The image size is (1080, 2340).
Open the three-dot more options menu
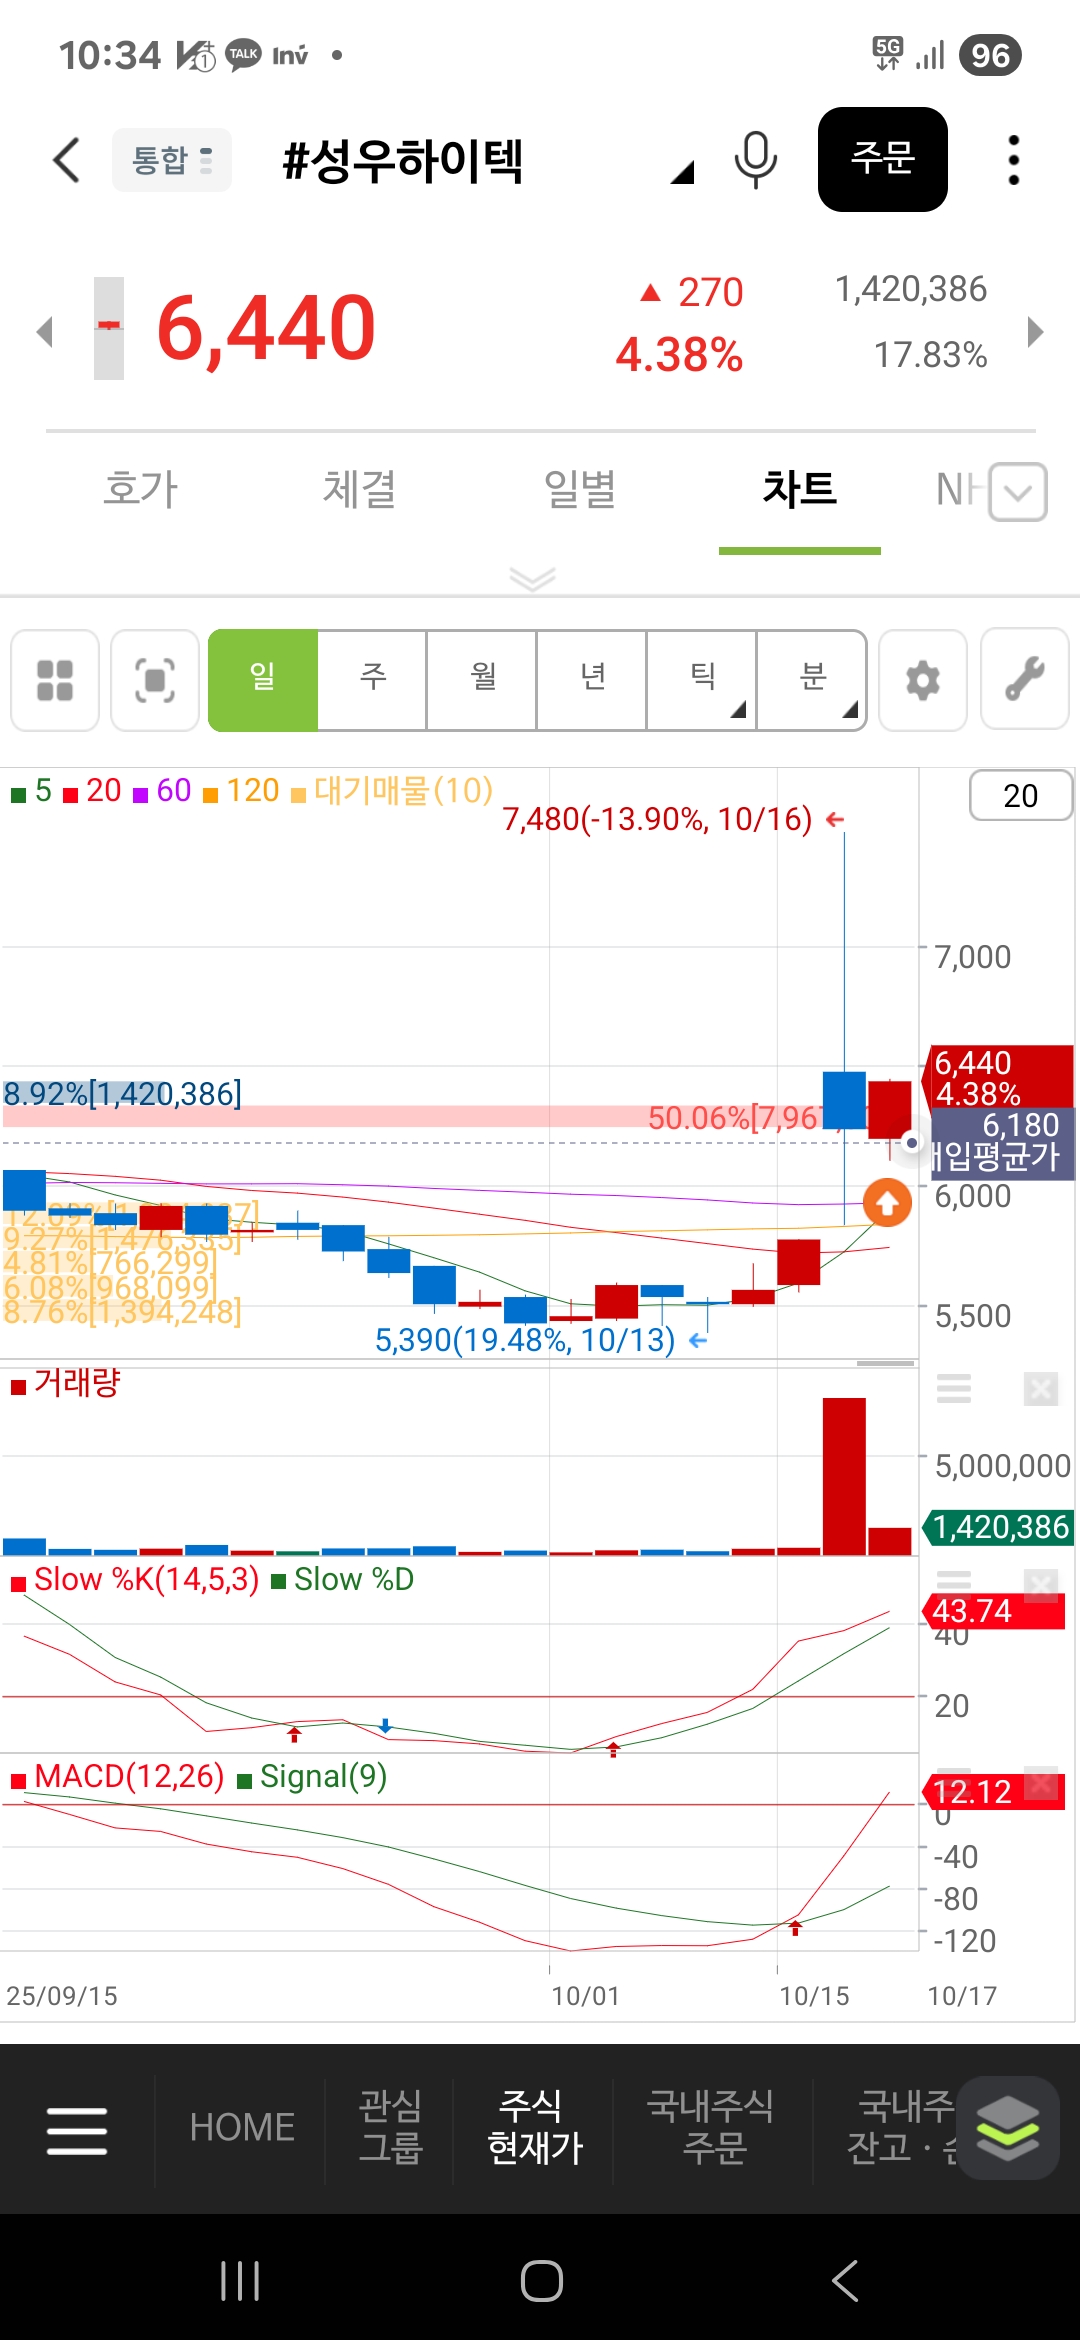click(1013, 160)
